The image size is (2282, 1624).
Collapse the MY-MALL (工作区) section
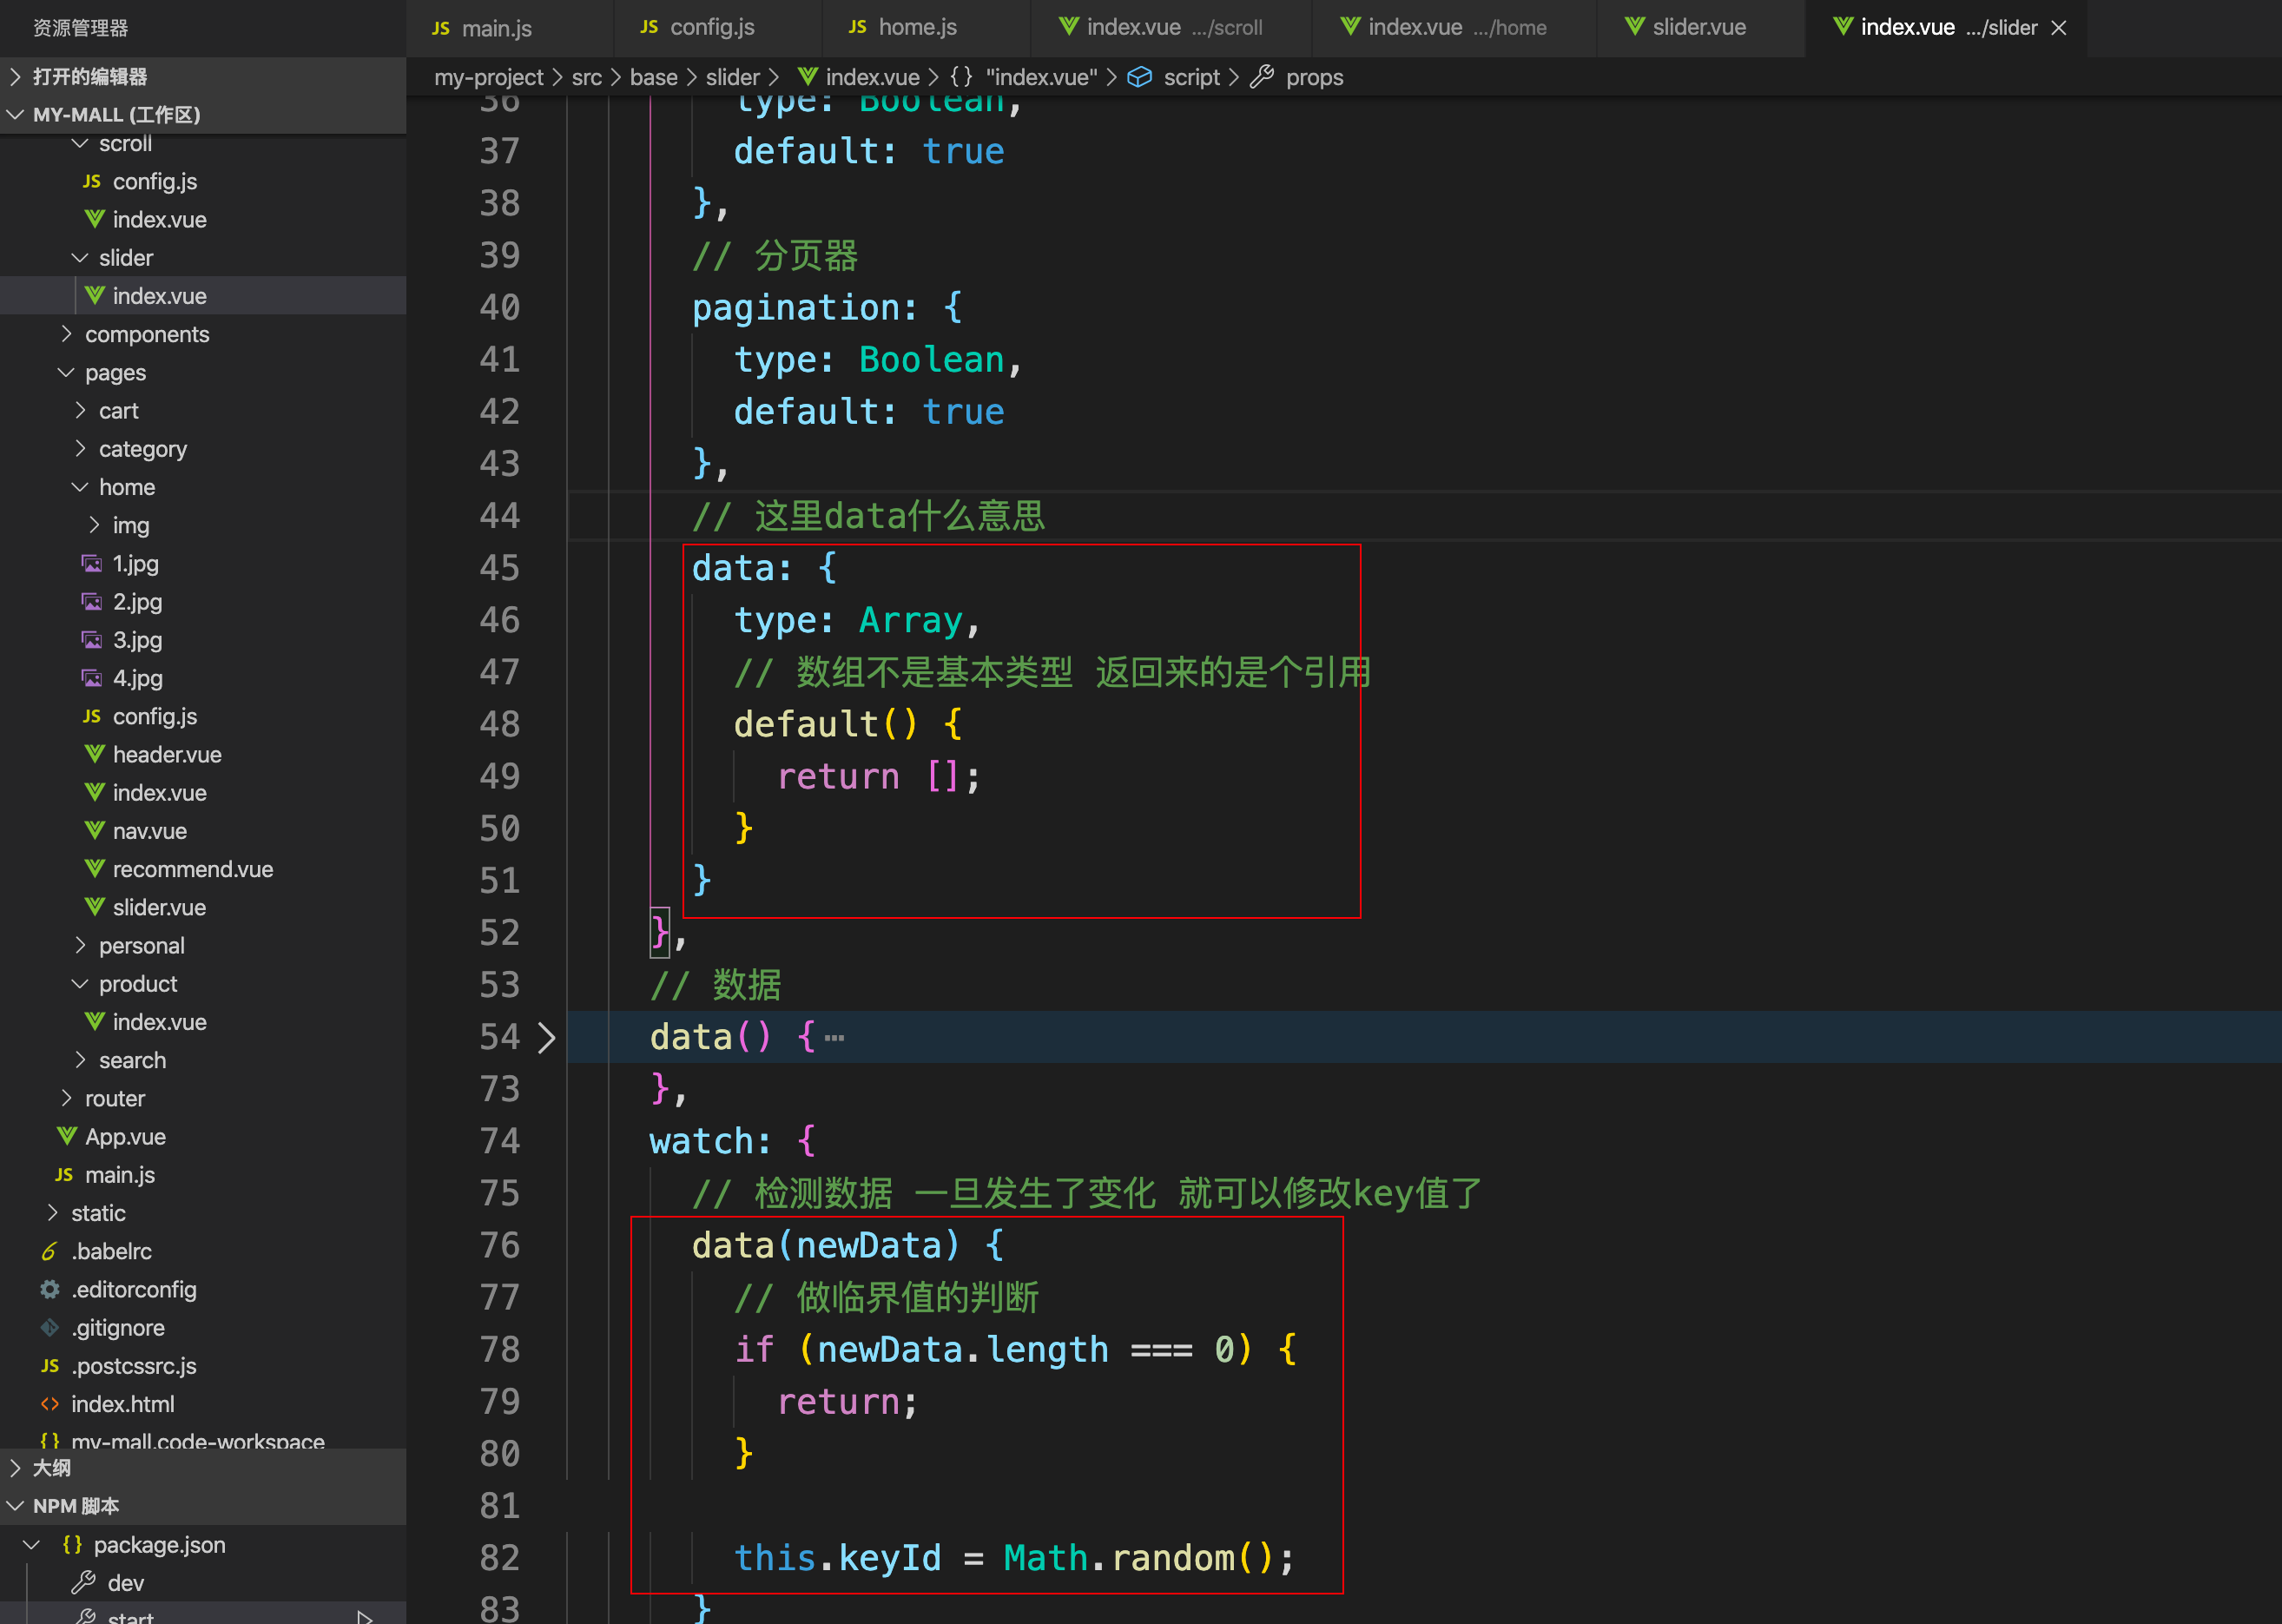[x=203, y=115]
